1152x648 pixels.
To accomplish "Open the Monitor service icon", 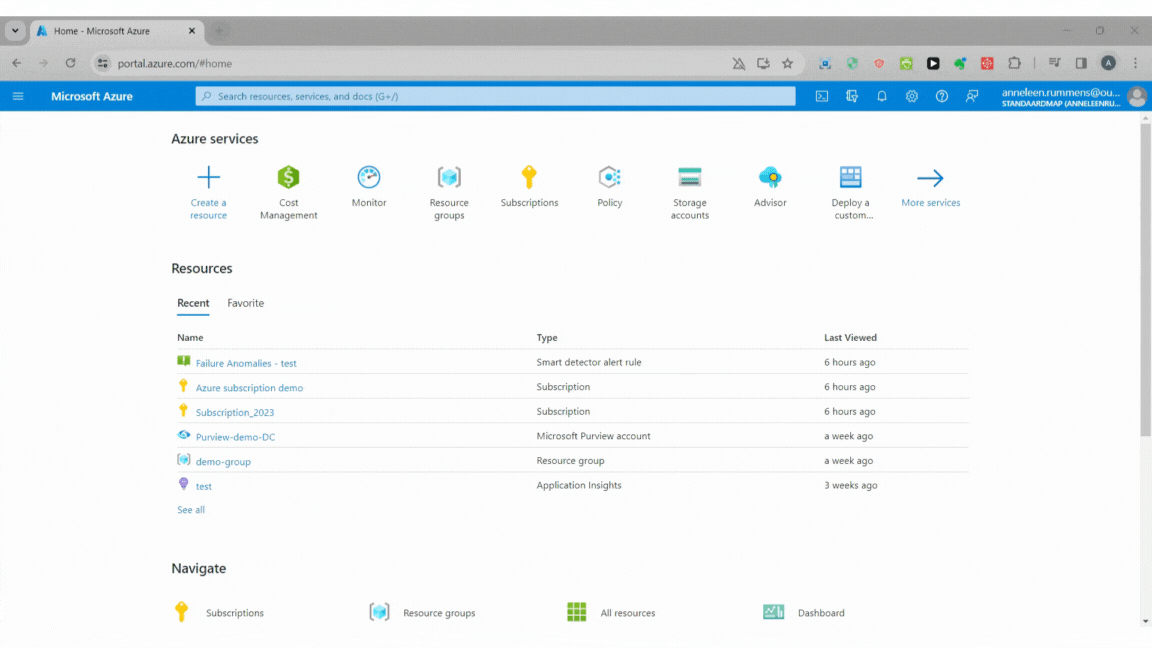I will click(369, 177).
